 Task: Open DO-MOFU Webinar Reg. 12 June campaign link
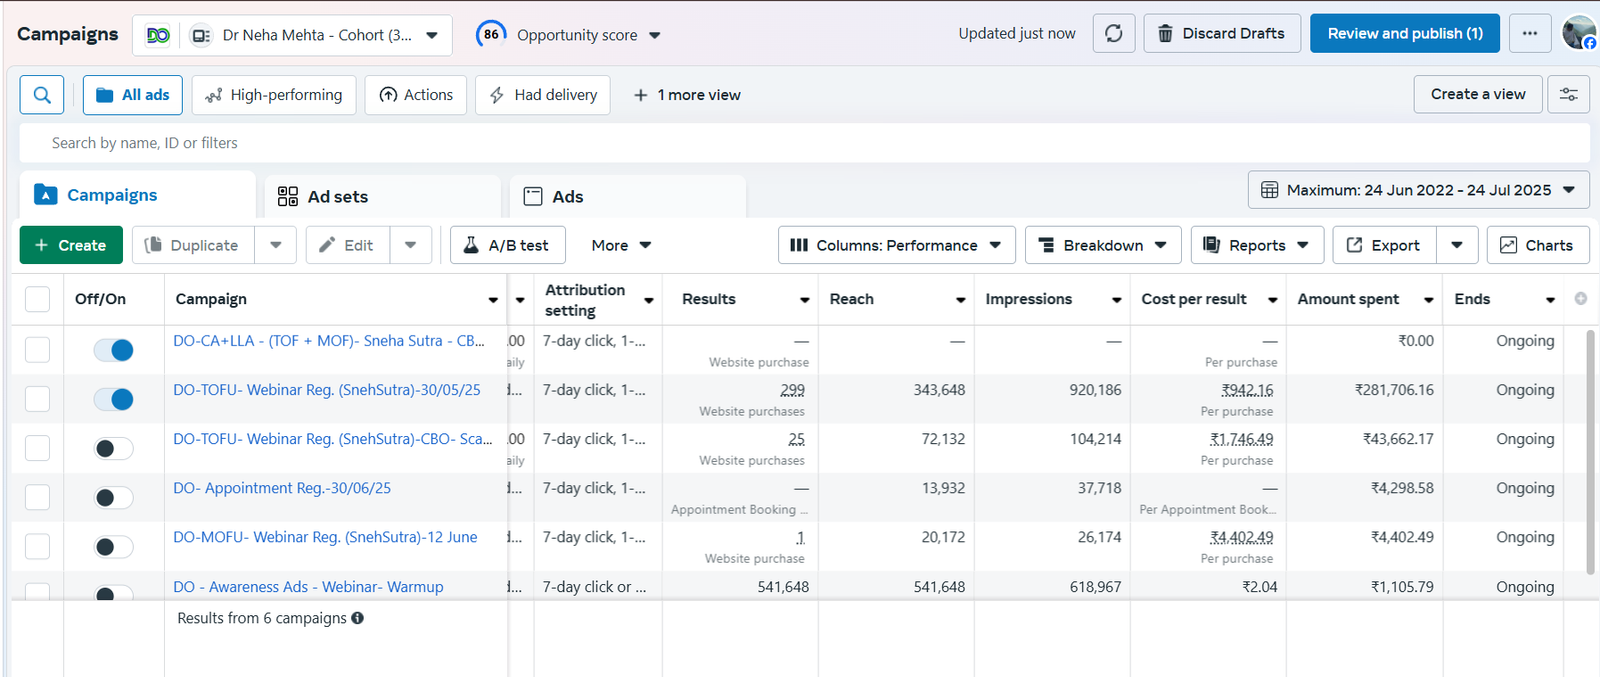pos(325,537)
